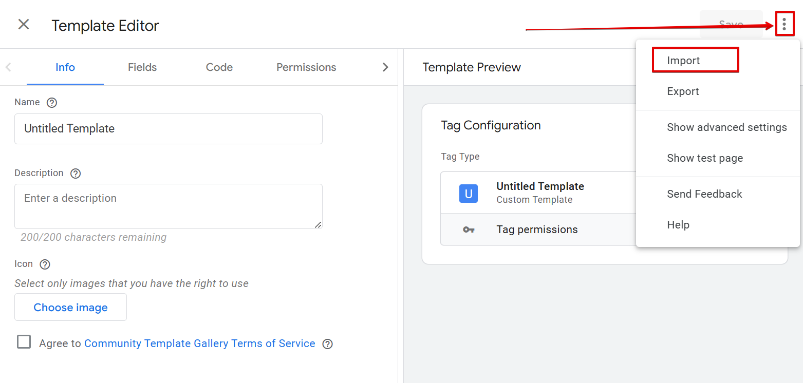The image size is (803, 383).
Task: Choose Show advanced settings menu item
Action: pos(727,127)
